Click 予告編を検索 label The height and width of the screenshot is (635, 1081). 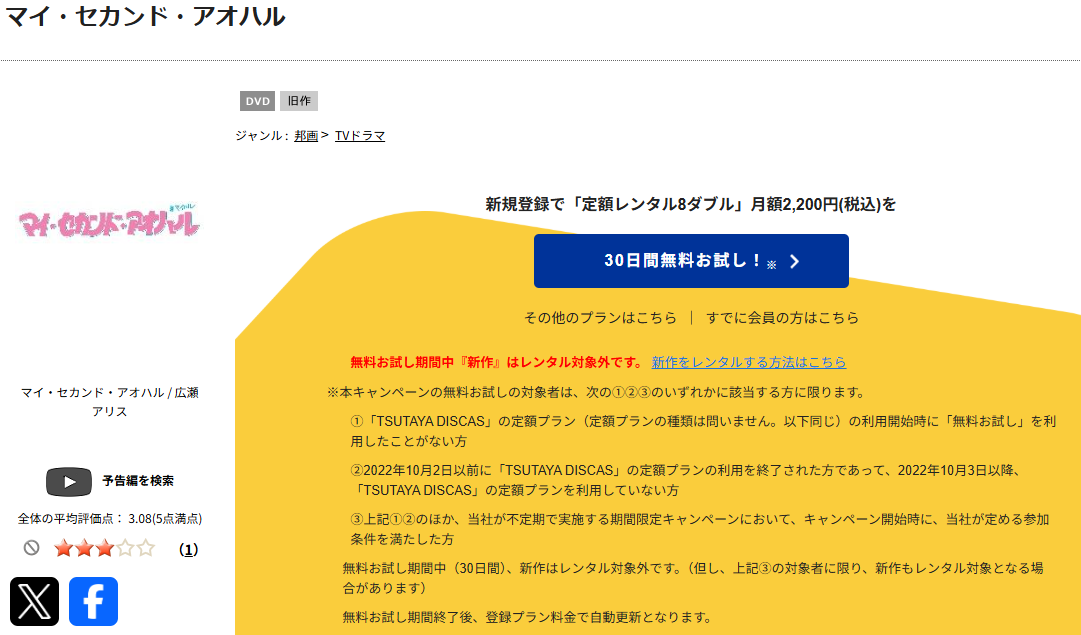138,481
